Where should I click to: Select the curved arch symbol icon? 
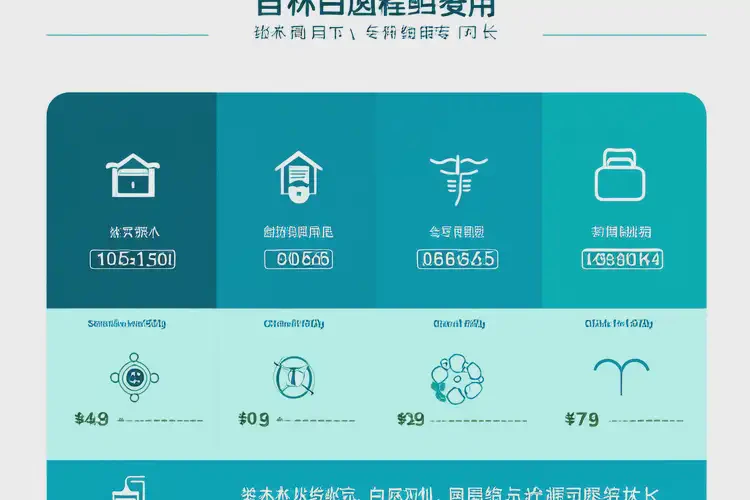click(621, 373)
